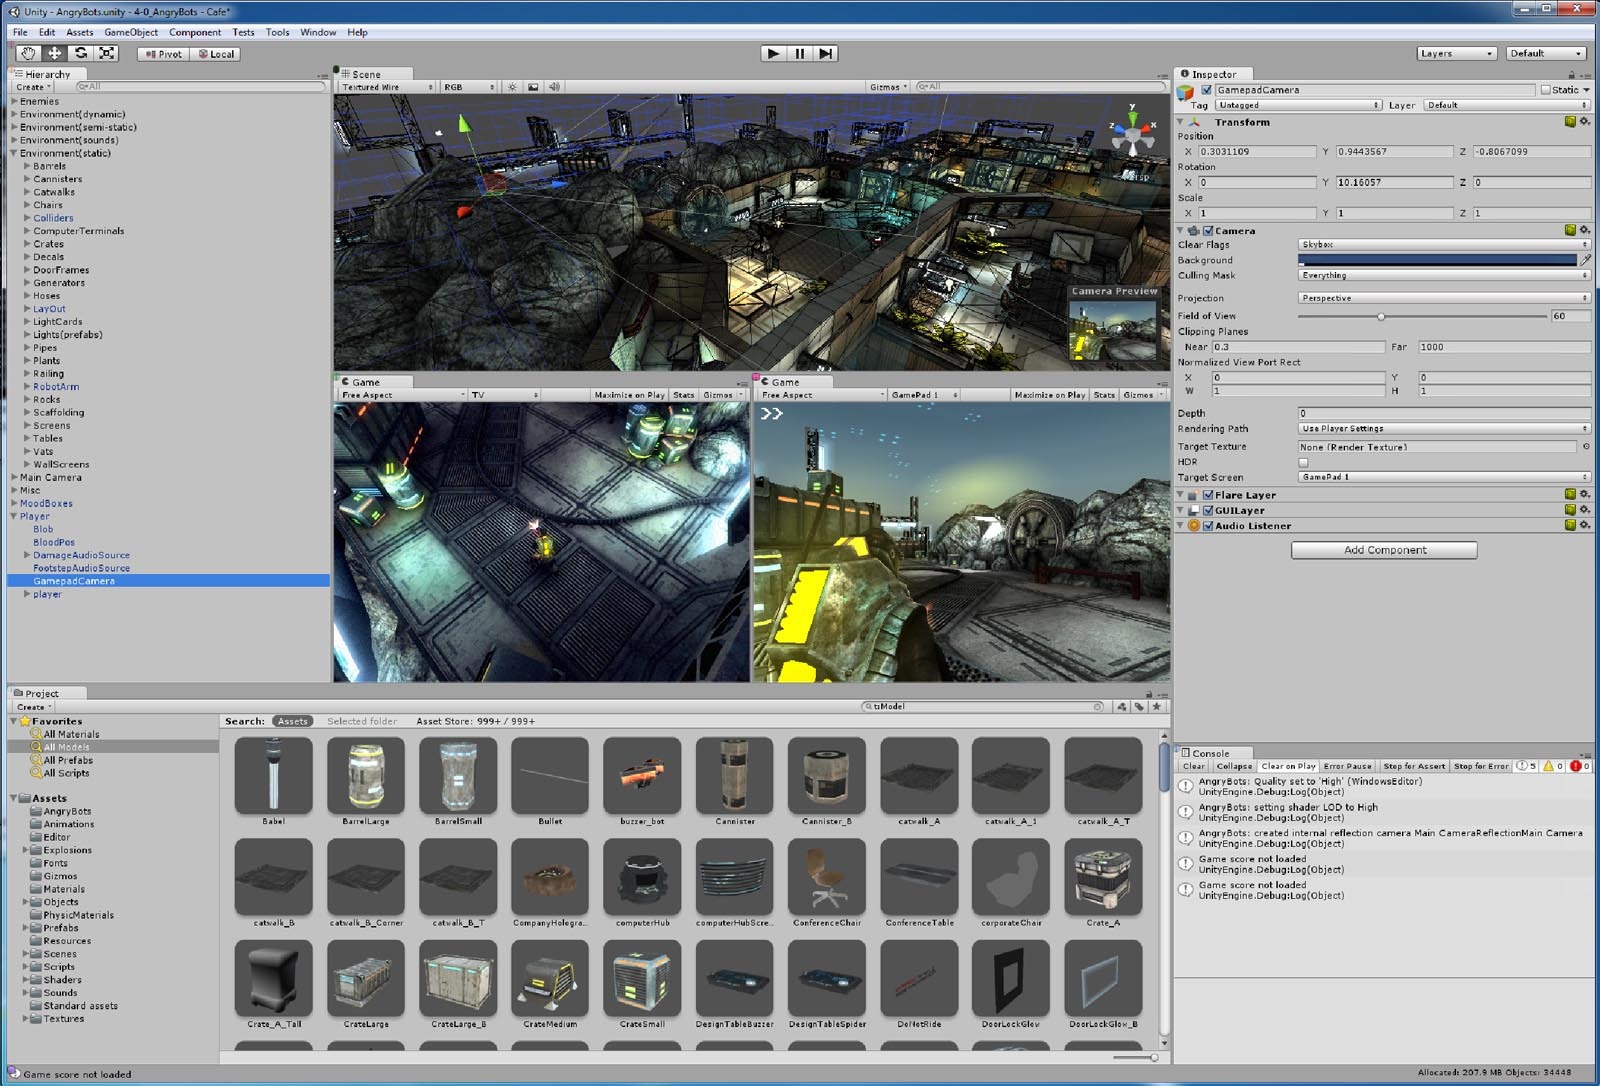Select the Scale tool in toolbar
The width and height of the screenshot is (1600, 1086).
pos(107,54)
